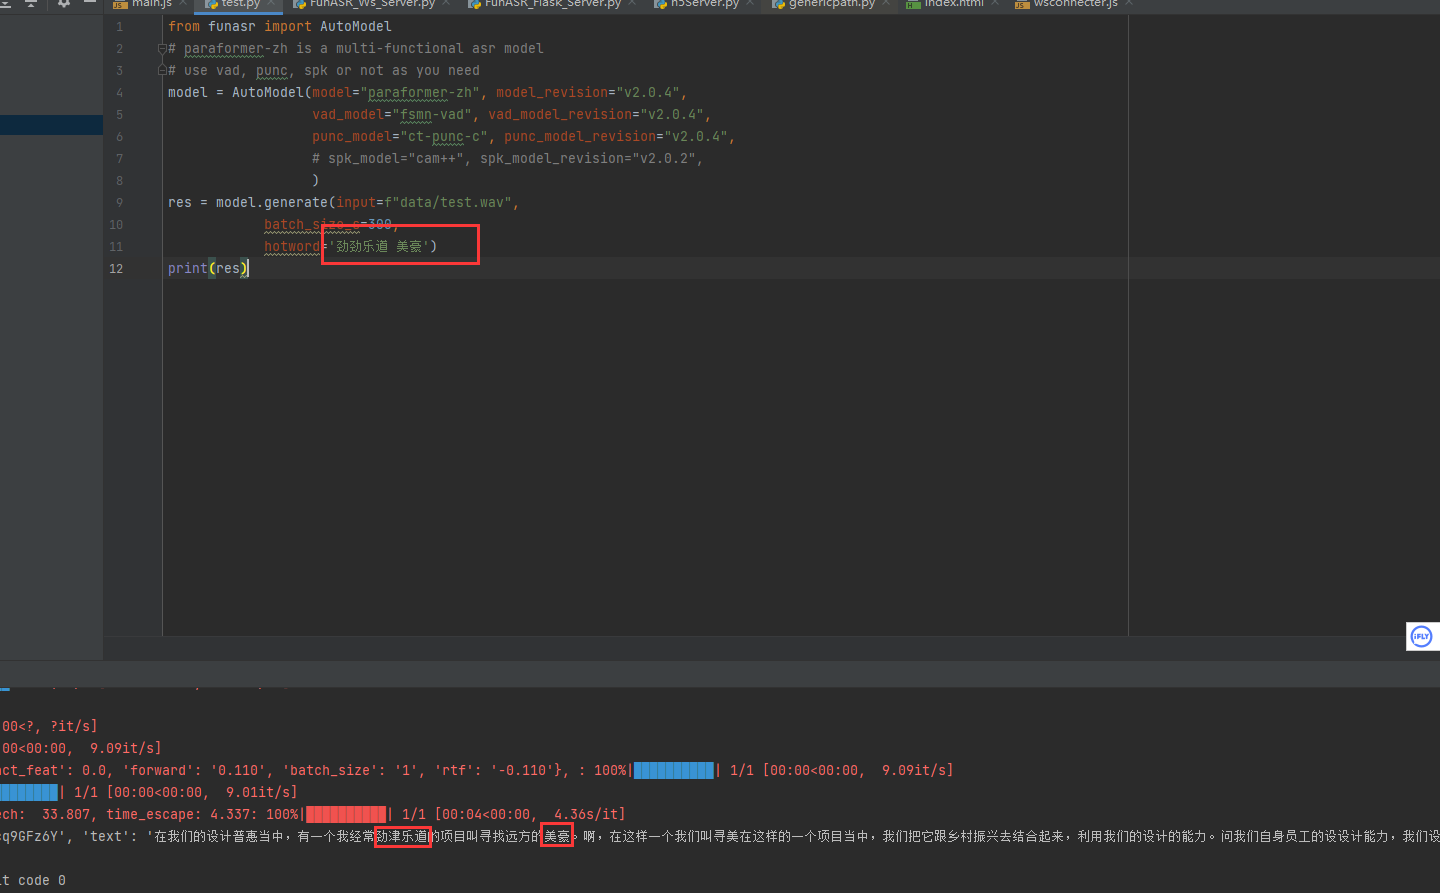The height and width of the screenshot is (893, 1440).
Task: Open the FunASR_ws_Server.py tab
Action: [x=371, y=4]
